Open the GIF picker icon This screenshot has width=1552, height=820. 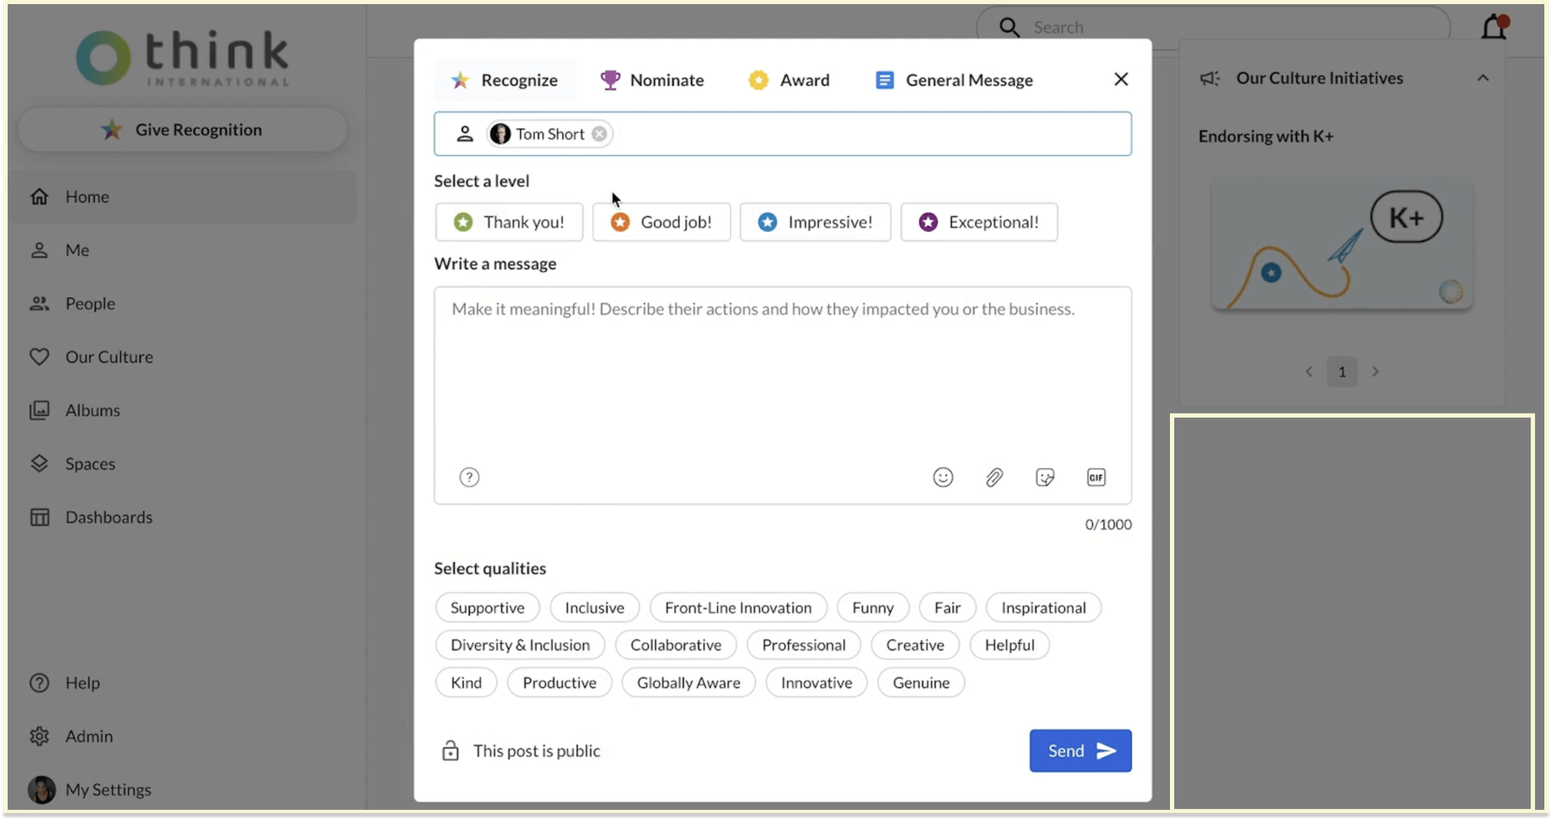[1096, 477]
